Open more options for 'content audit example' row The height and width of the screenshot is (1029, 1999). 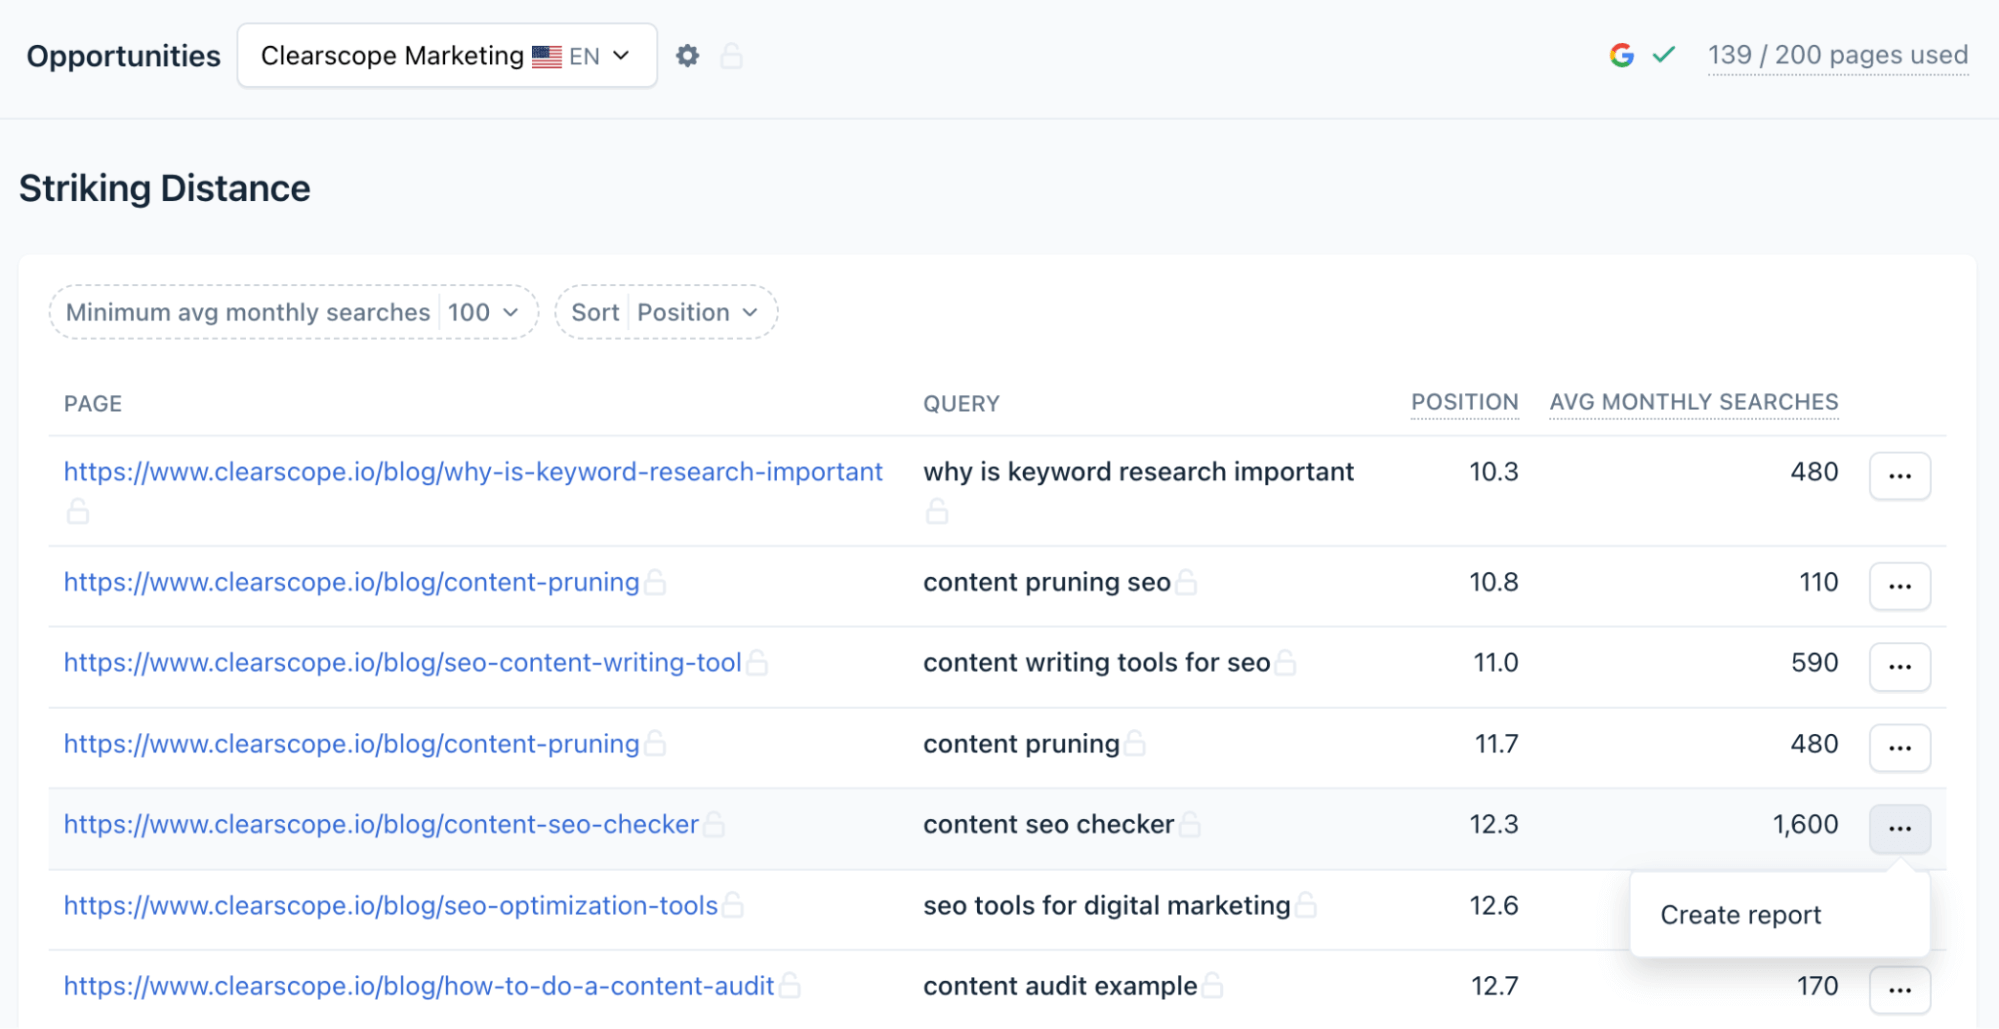(x=1900, y=990)
